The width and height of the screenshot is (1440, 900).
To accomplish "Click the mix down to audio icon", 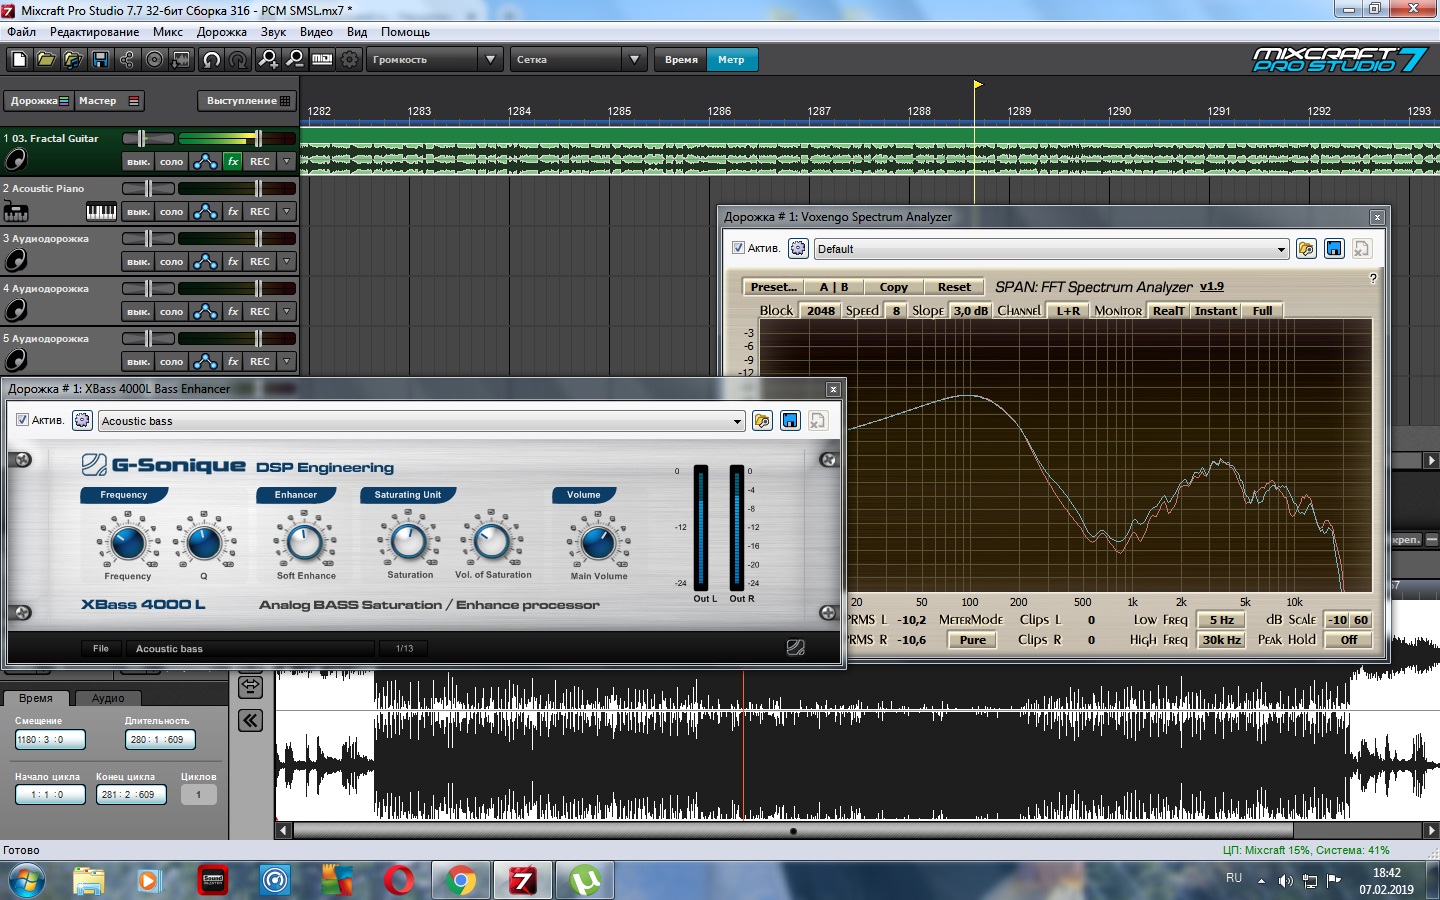I will [181, 60].
